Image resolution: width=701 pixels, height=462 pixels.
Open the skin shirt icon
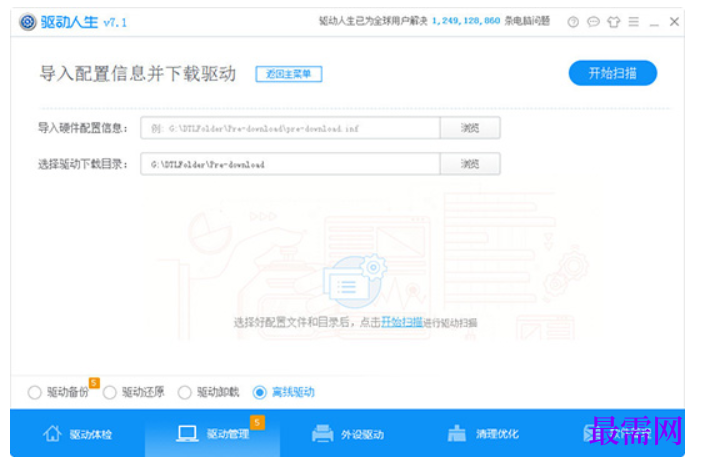coord(613,21)
